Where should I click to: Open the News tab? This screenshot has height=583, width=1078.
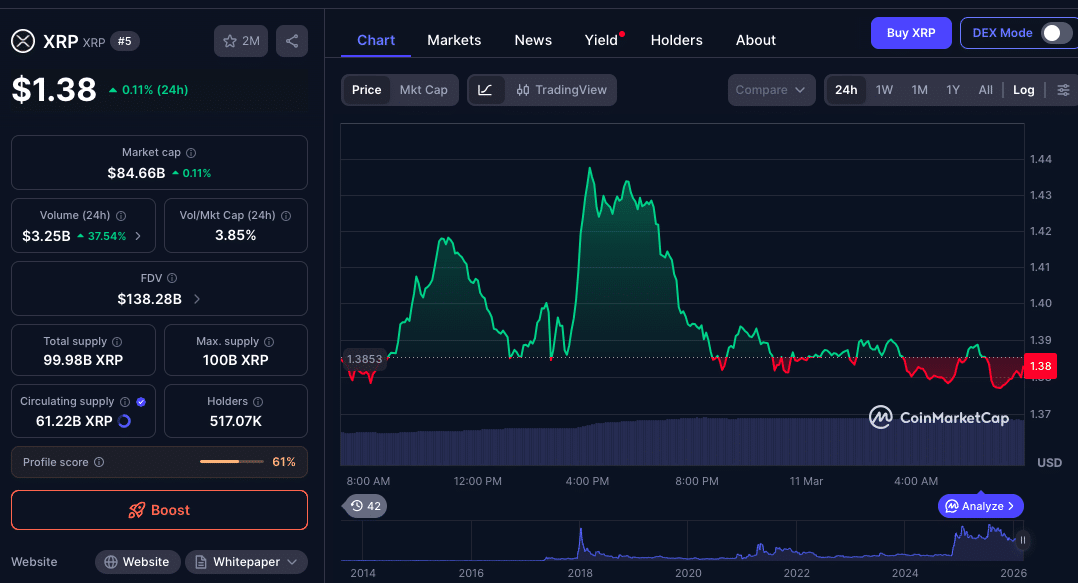click(x=533, y=41)
